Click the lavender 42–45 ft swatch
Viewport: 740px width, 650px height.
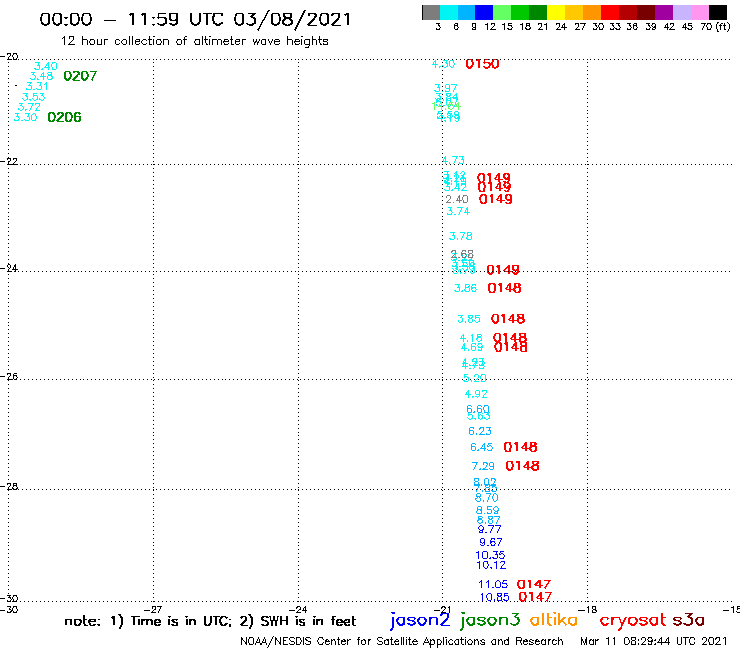click(x=682, y=12)
